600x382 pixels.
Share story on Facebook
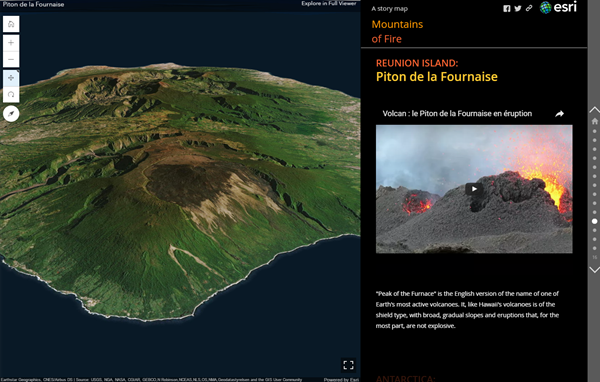pos(507,8)
